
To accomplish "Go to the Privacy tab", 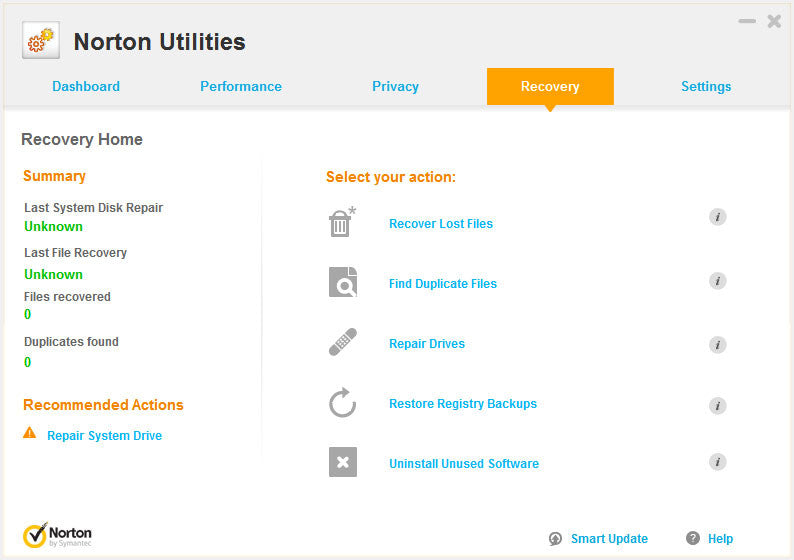I will click(x=395, y=87).
